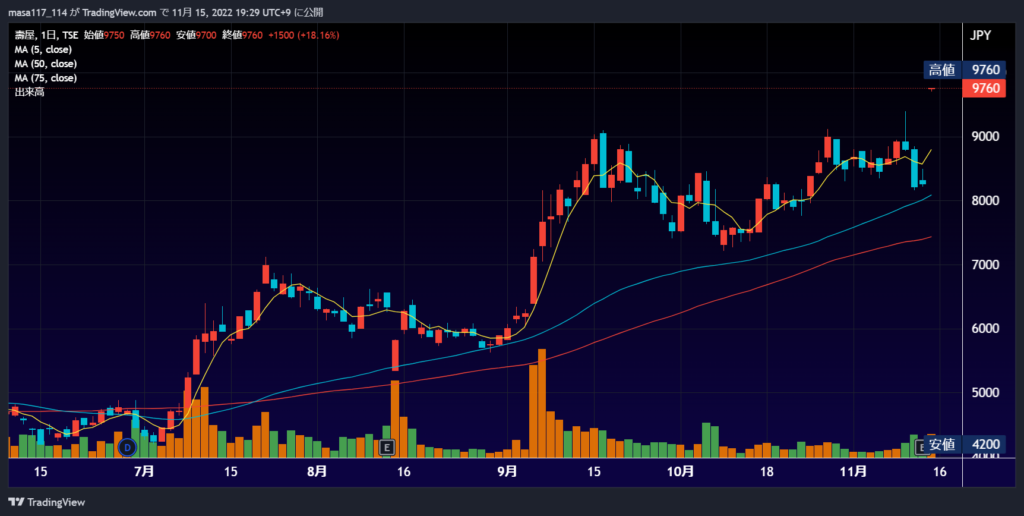Click the 5000 price axis label
This screenshot has height=516, width=1024.
coord(985,393)
